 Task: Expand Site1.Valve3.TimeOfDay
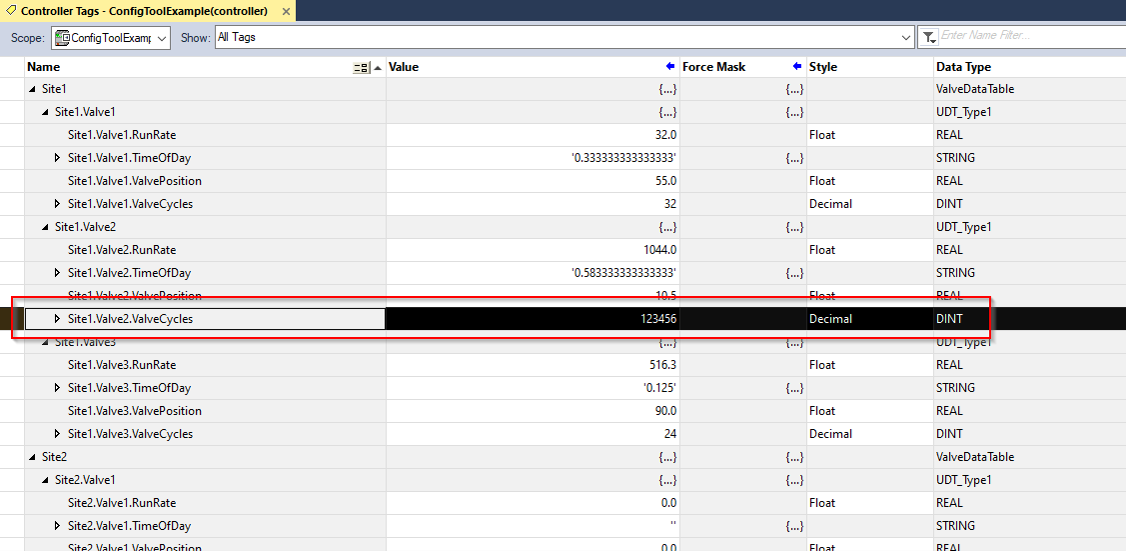pyautogui.click(x=57, y=387)
